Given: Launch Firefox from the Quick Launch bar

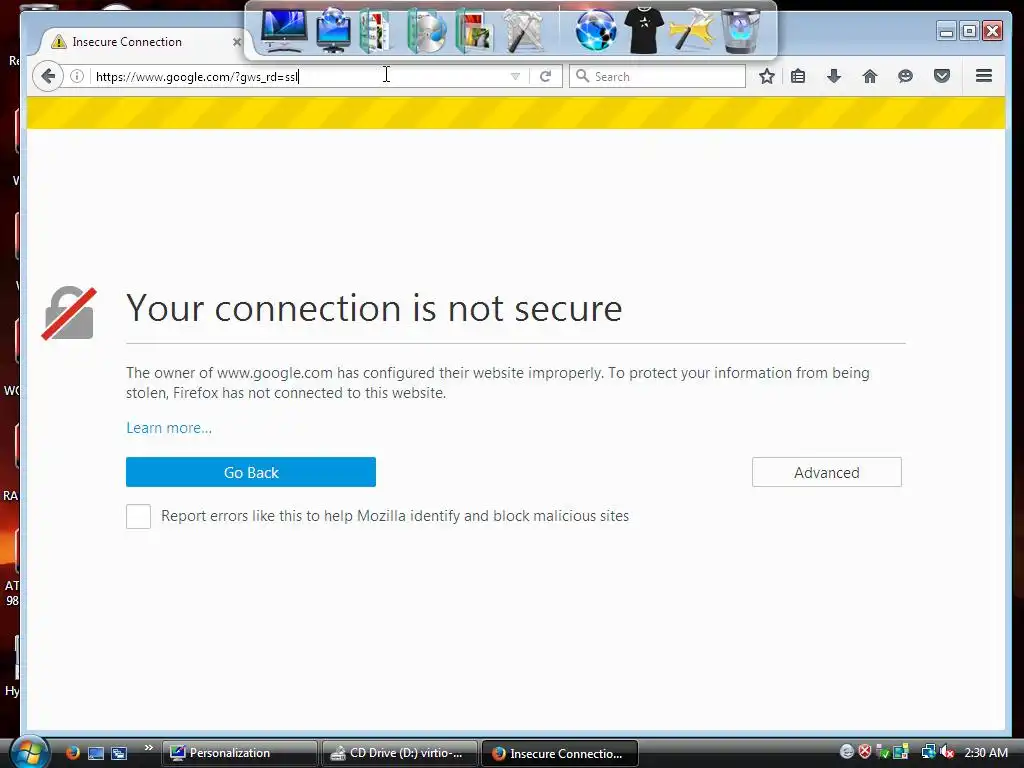Looking at the screenshot, I should click(x=72, y=753).
